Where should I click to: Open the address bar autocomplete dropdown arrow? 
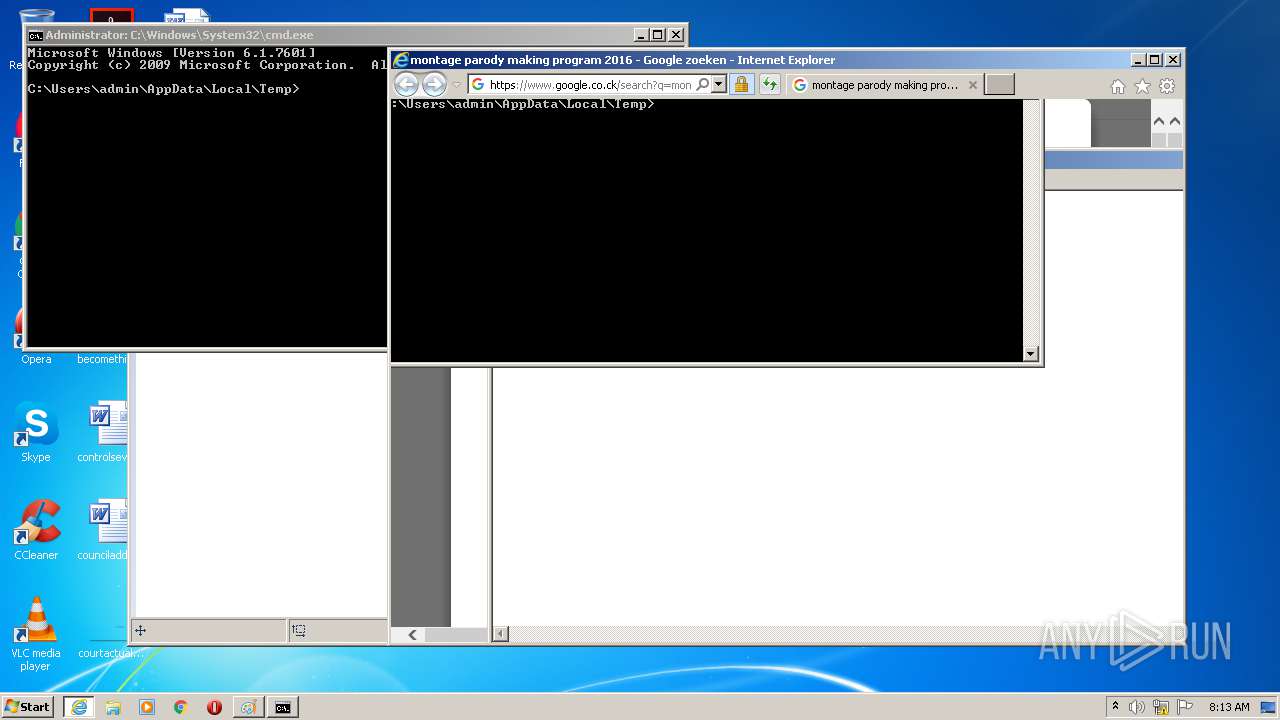pos(719,85)
